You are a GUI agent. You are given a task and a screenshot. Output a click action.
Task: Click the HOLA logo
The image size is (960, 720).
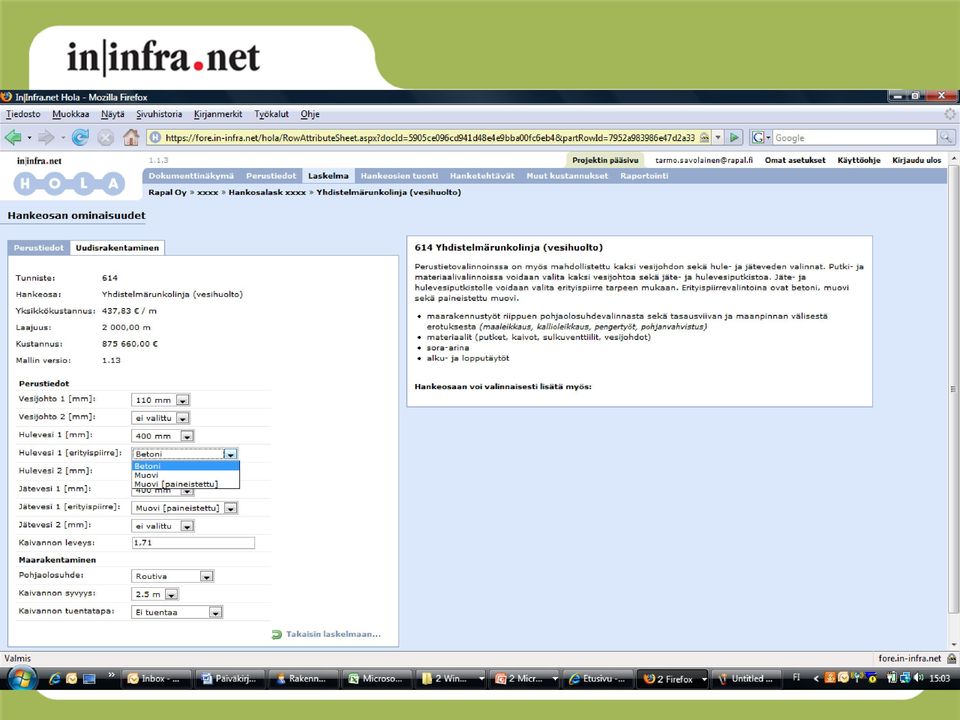69,184
